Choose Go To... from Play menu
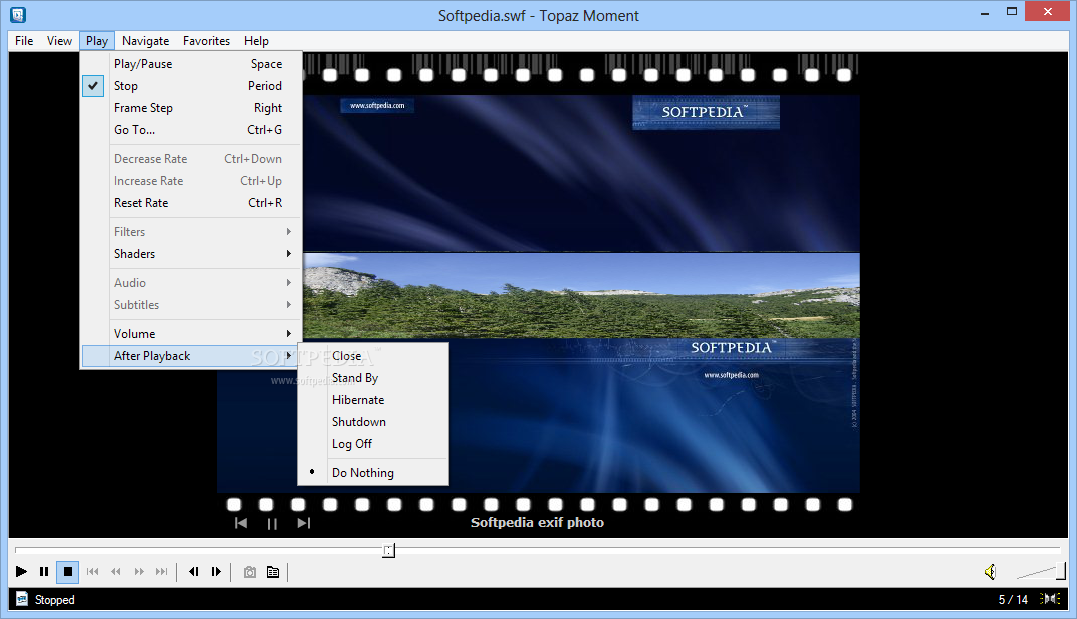 tap(192, 130)
